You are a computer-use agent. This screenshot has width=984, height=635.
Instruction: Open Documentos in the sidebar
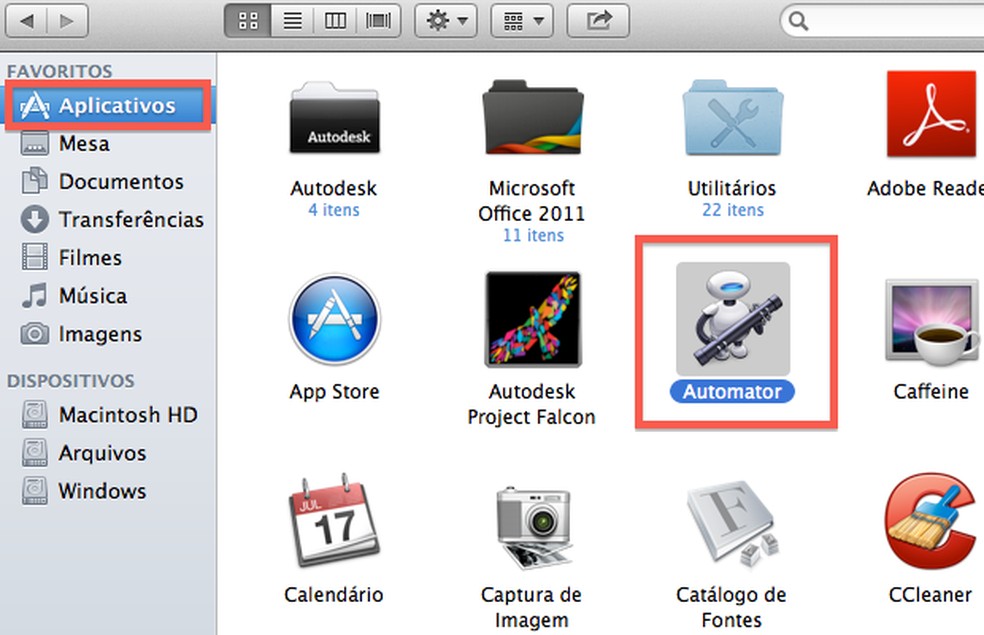coord(108,181)
